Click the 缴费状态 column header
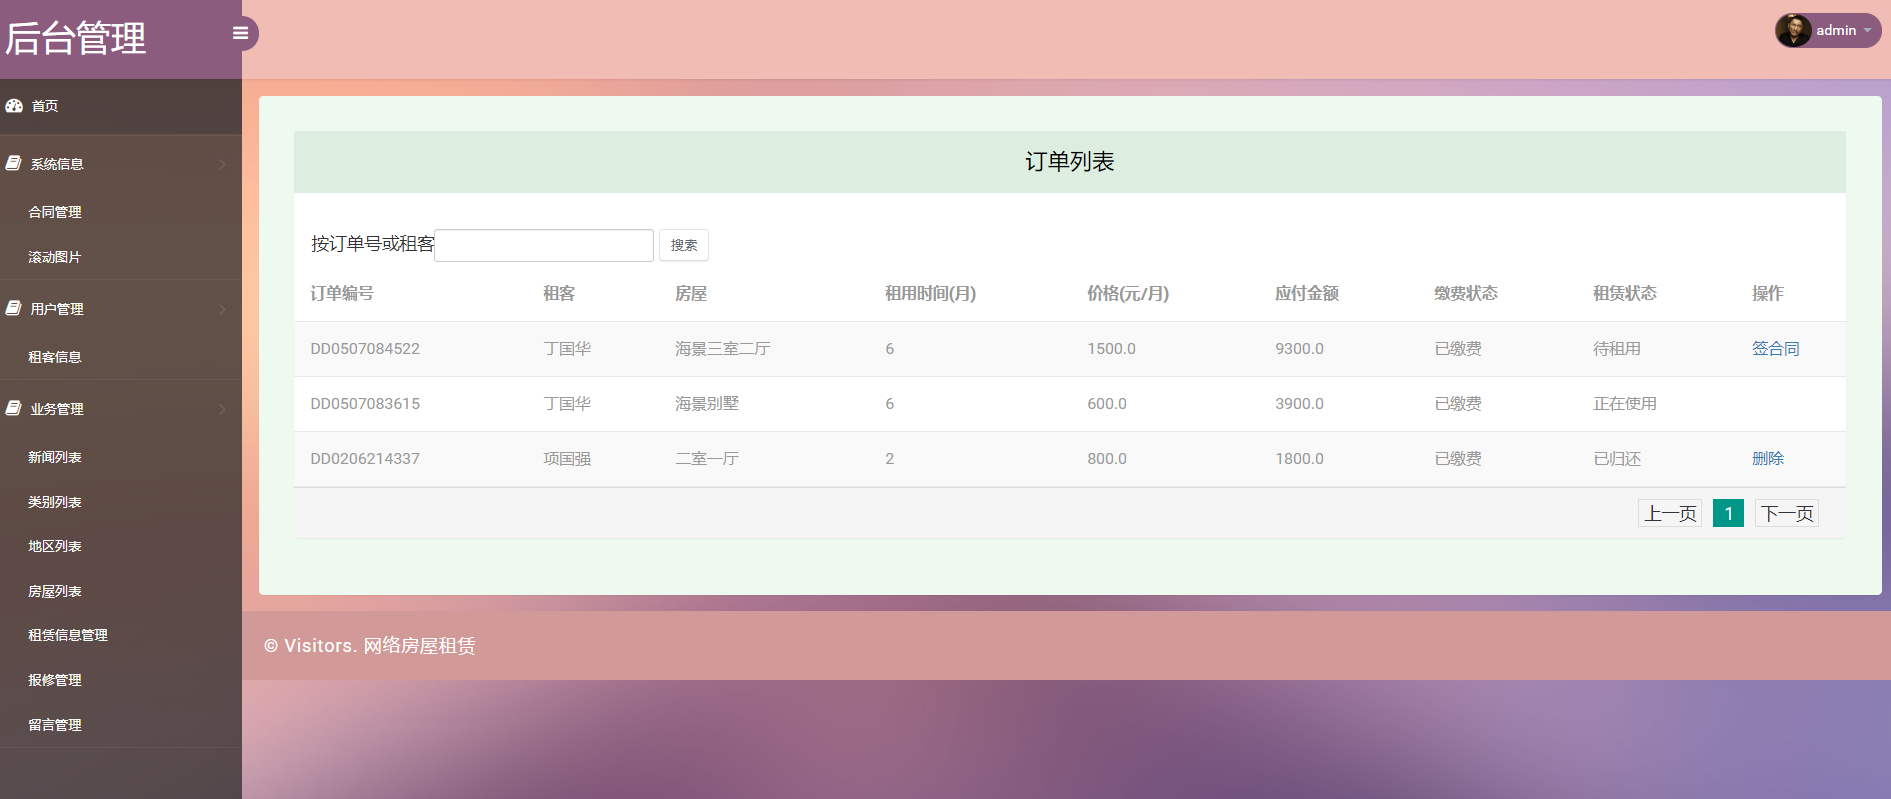This screenshot has height=799, width=1891. tap(1466, 294)
